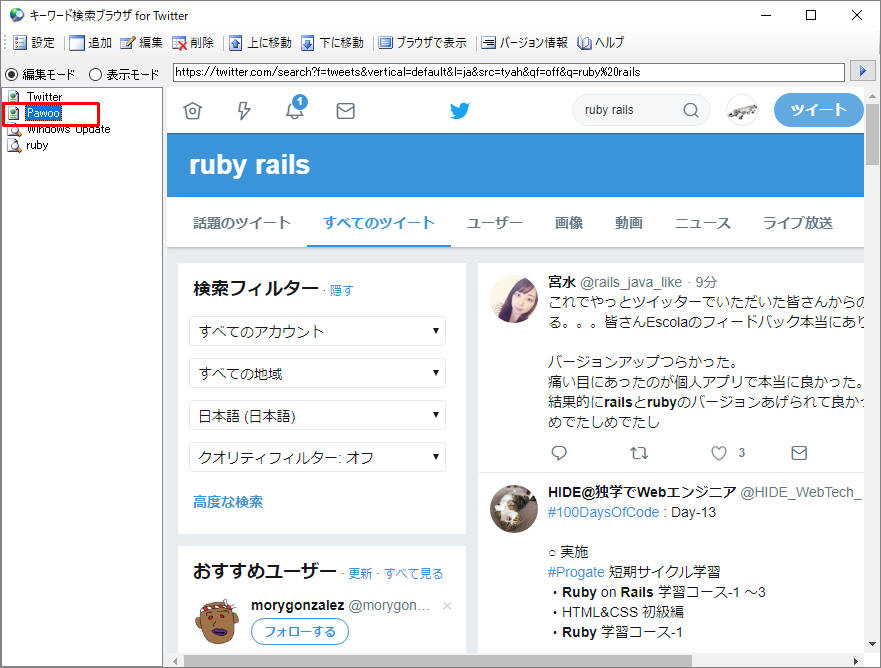Screen dimensions: 881x668
Task: Like 宮水's tweet with heart icon
Action: pyautogui.click(x=719, y=453)
